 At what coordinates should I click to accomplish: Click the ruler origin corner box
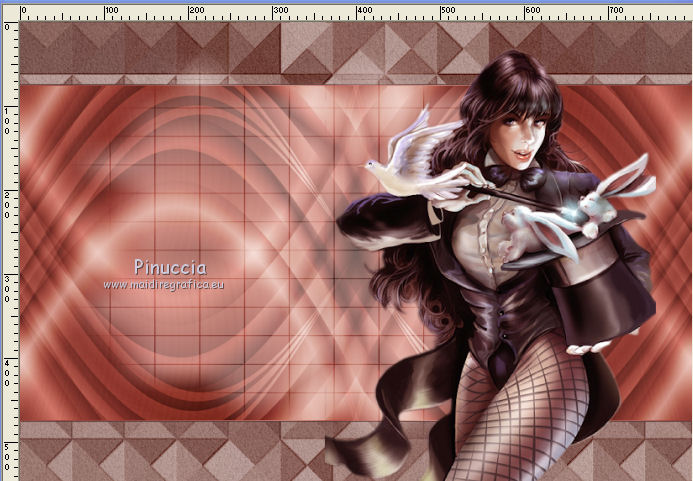pyautogui.click(x=10, y=12)
